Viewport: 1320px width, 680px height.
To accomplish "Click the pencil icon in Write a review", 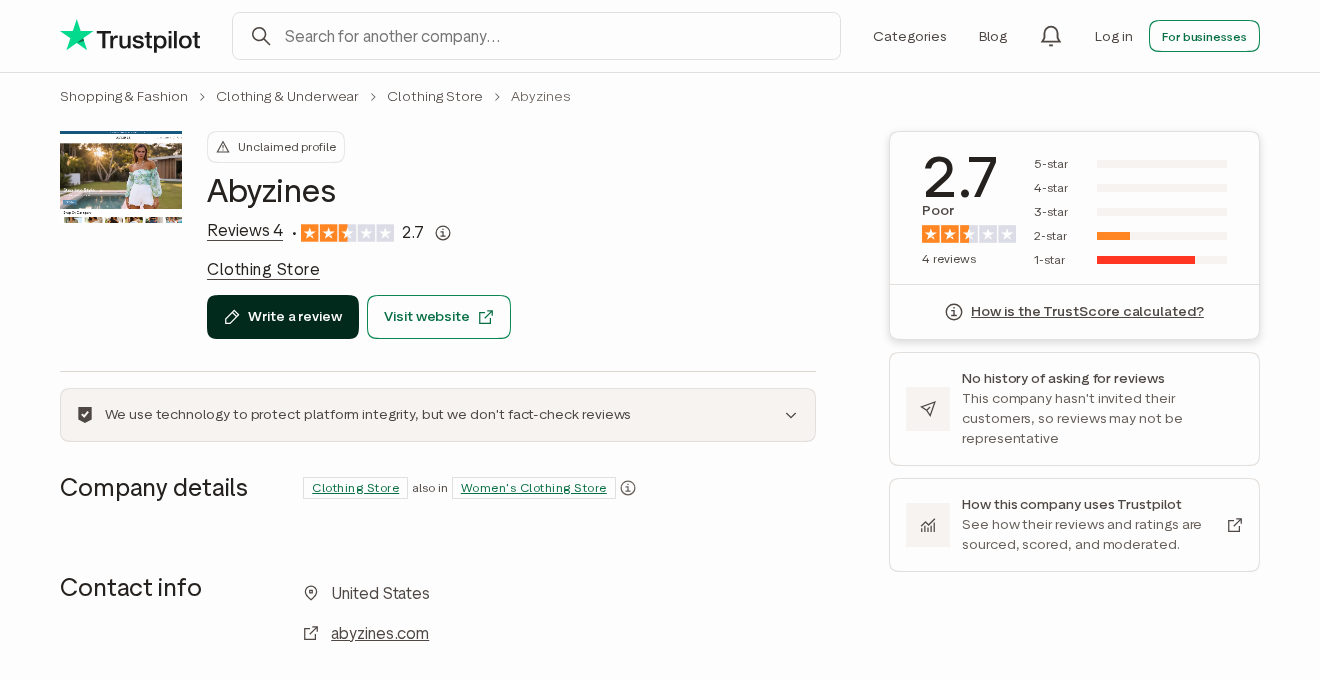I will 232,317.
